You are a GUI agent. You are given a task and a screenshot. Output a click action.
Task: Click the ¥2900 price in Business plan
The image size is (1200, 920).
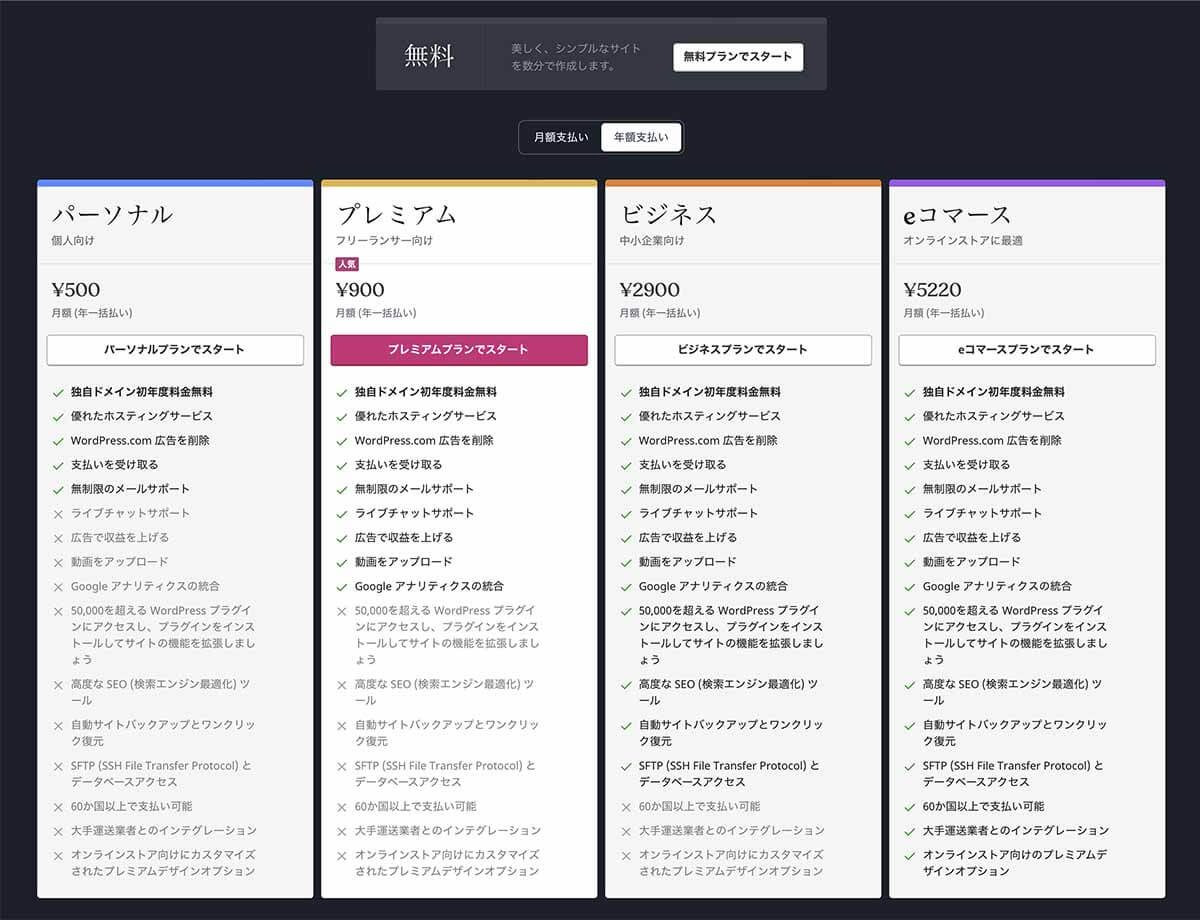649,290
